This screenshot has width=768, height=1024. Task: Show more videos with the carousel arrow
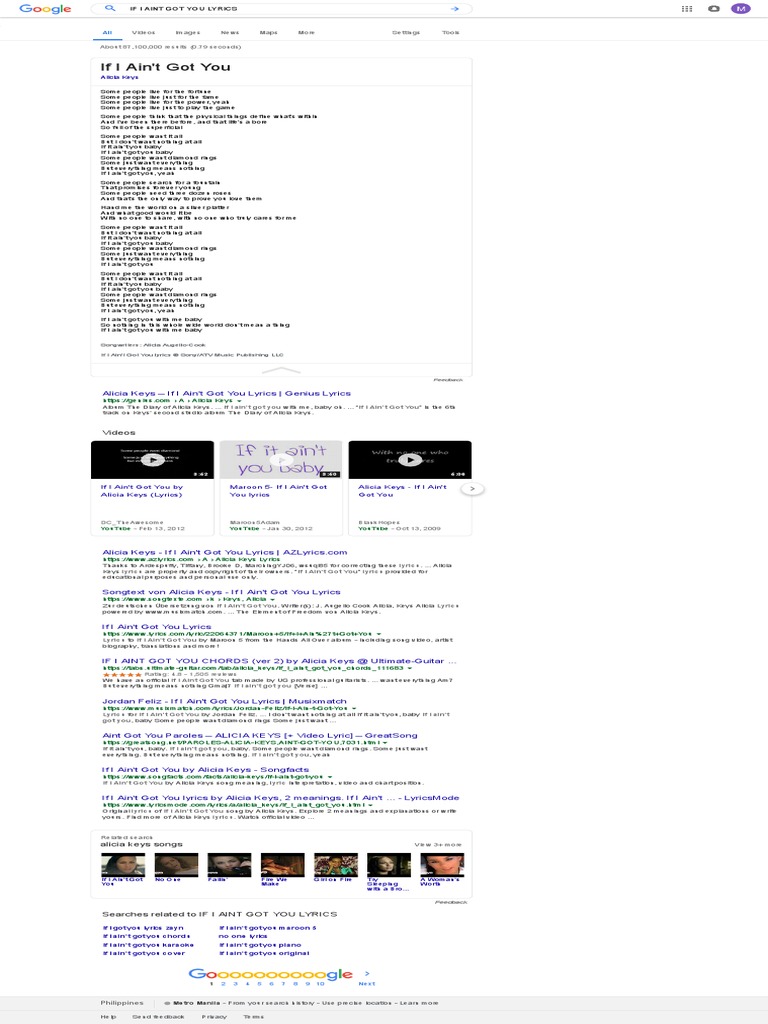point(473,488)
